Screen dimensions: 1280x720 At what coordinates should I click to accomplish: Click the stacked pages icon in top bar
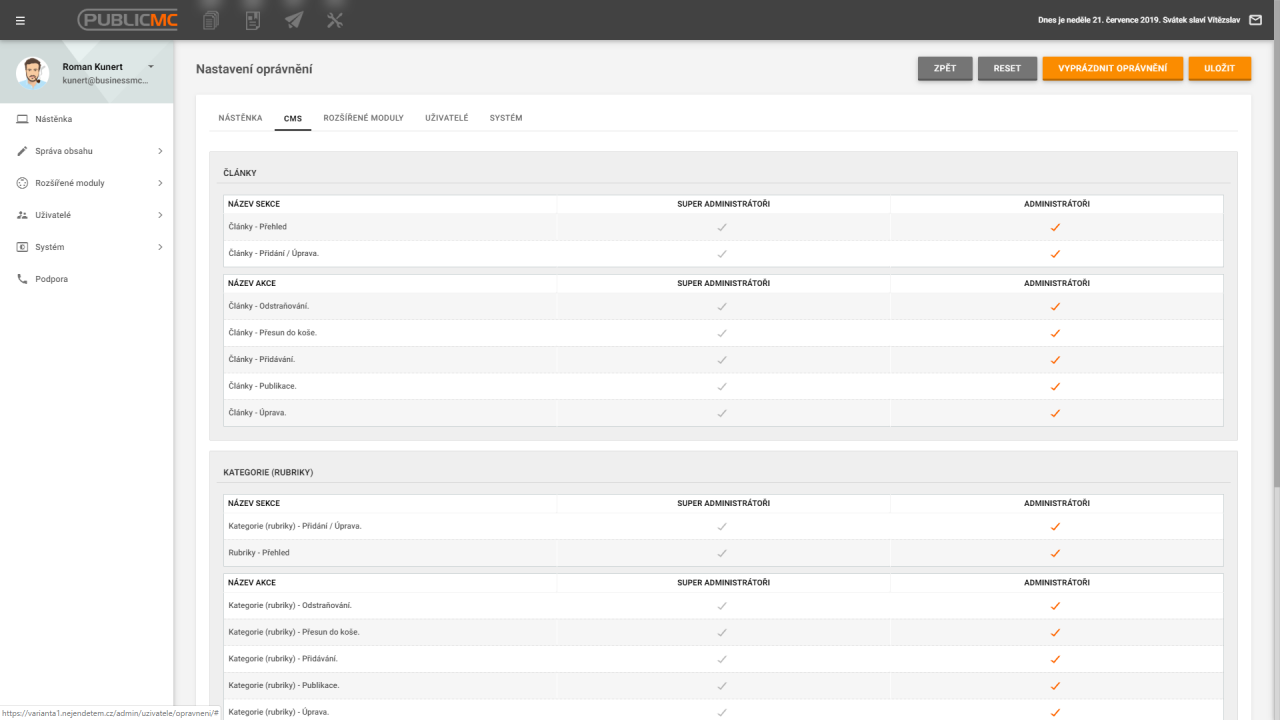click(x=211, y=20)
